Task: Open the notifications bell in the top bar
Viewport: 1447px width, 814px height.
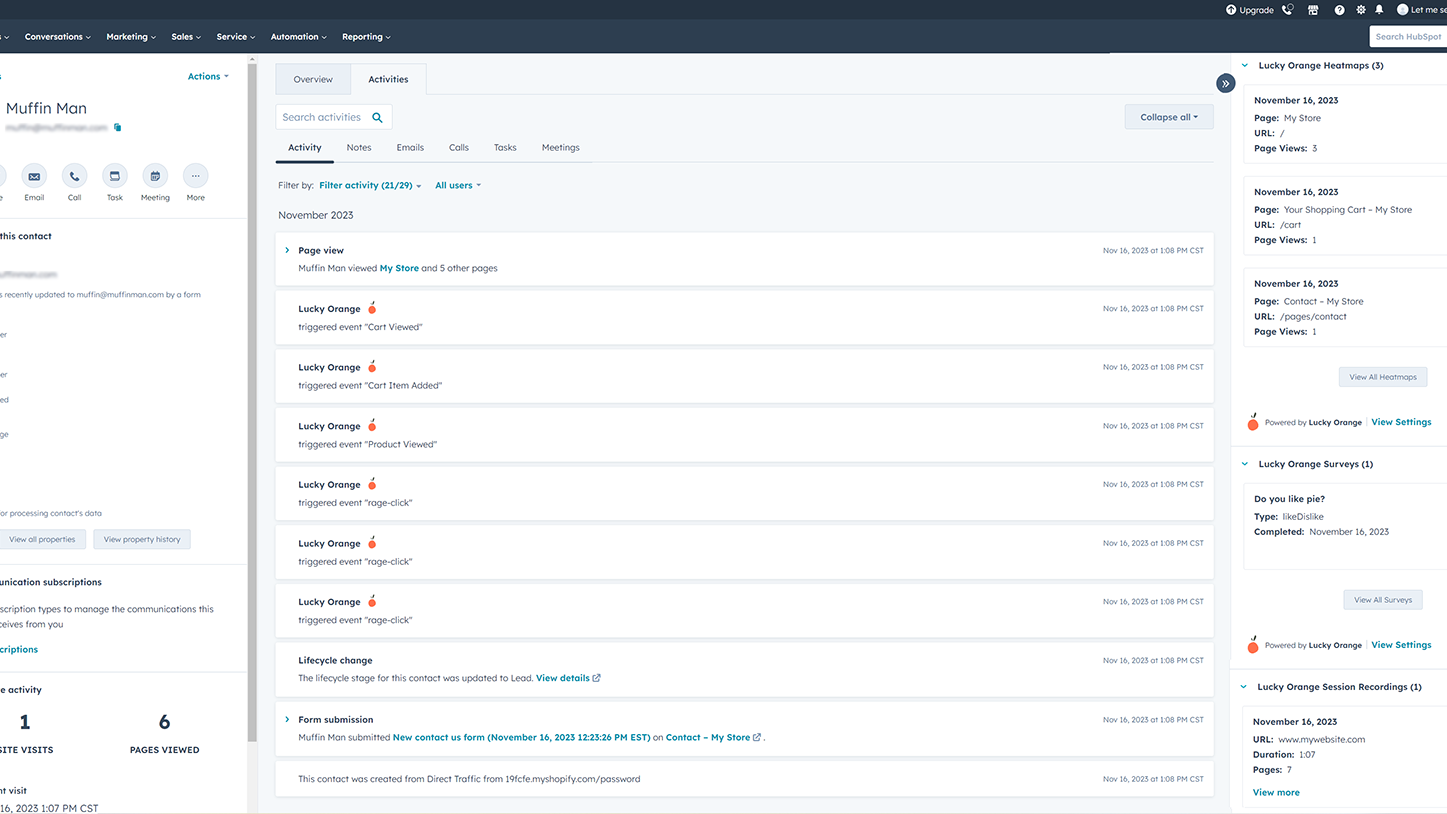Action: [x=1379, y=10]
